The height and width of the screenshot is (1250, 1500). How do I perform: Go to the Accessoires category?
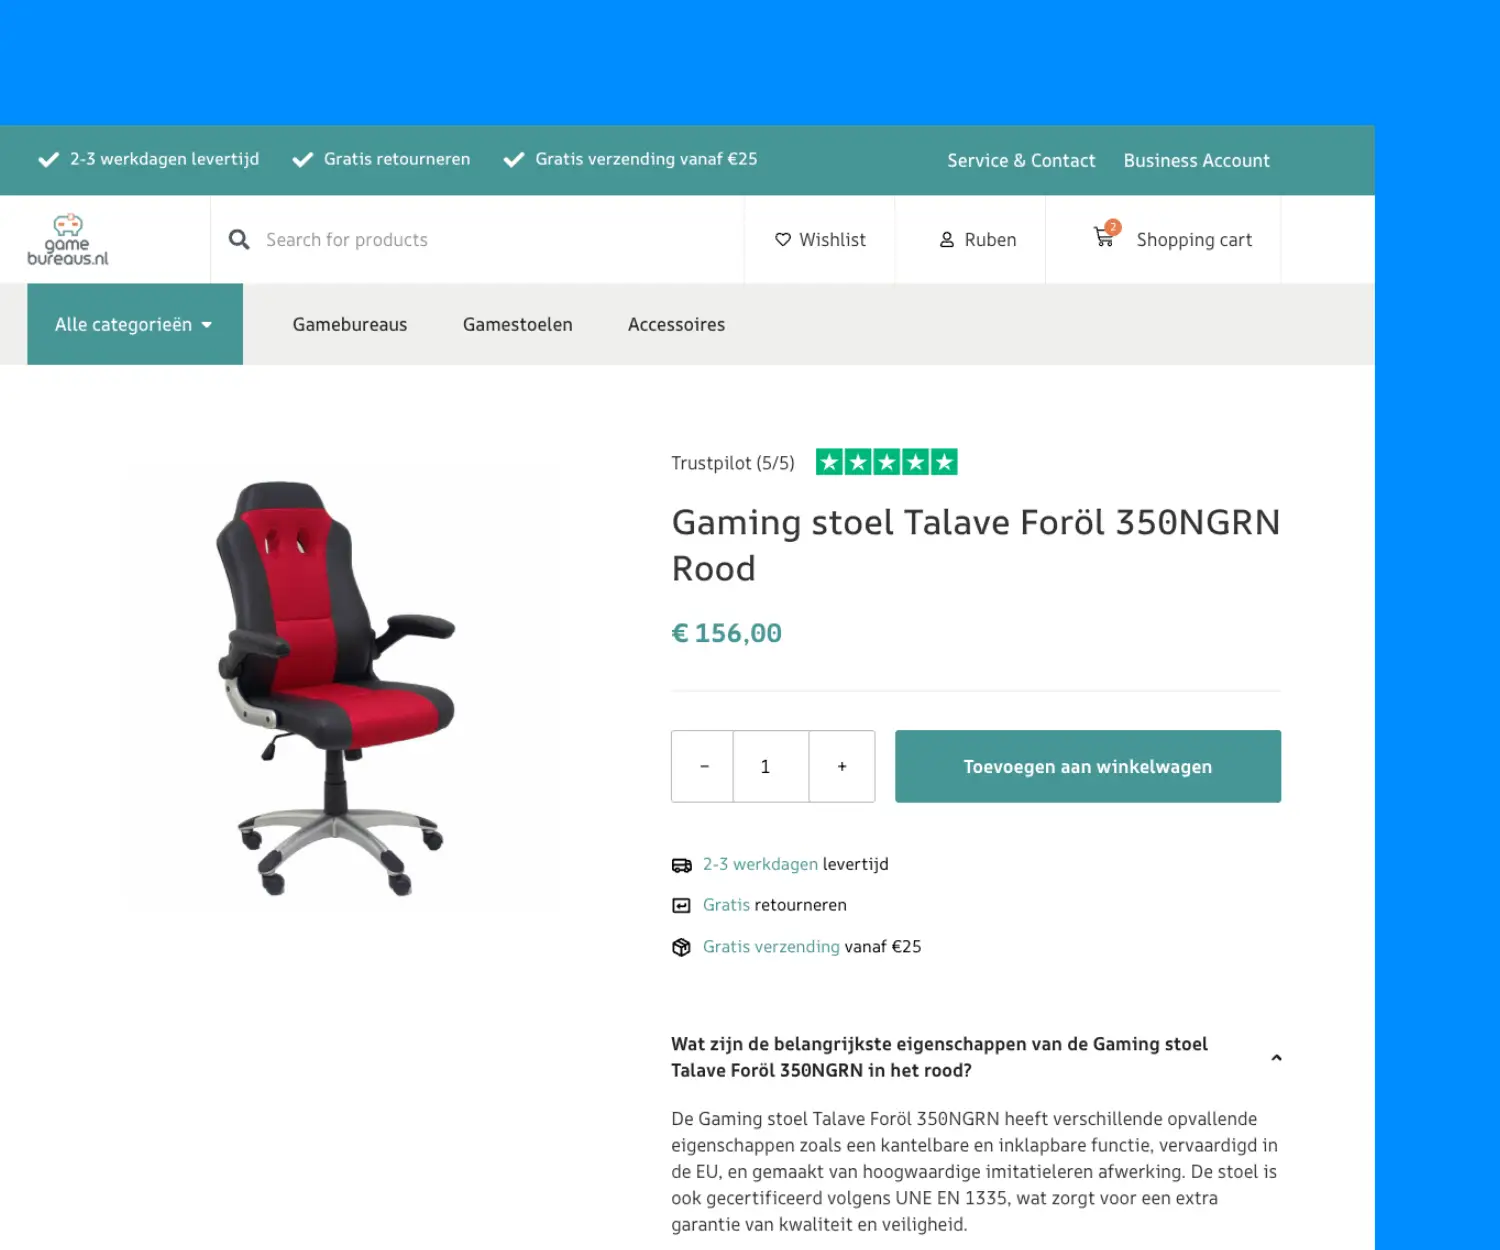point(677,325)
